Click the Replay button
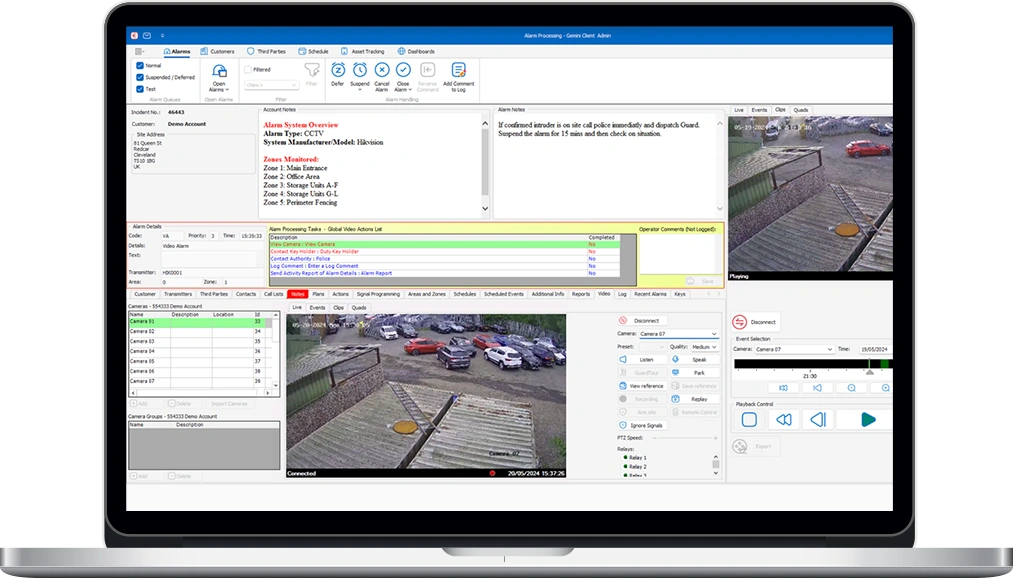 (693, 399)
